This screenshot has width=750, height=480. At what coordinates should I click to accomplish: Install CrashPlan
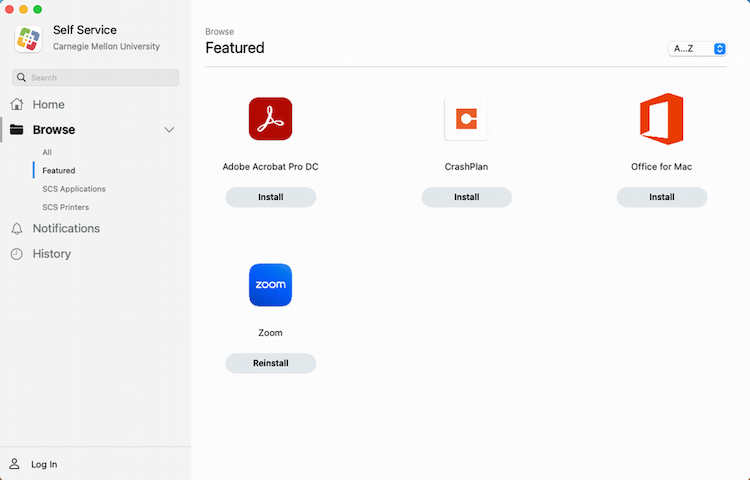click(x=466, y=197)
